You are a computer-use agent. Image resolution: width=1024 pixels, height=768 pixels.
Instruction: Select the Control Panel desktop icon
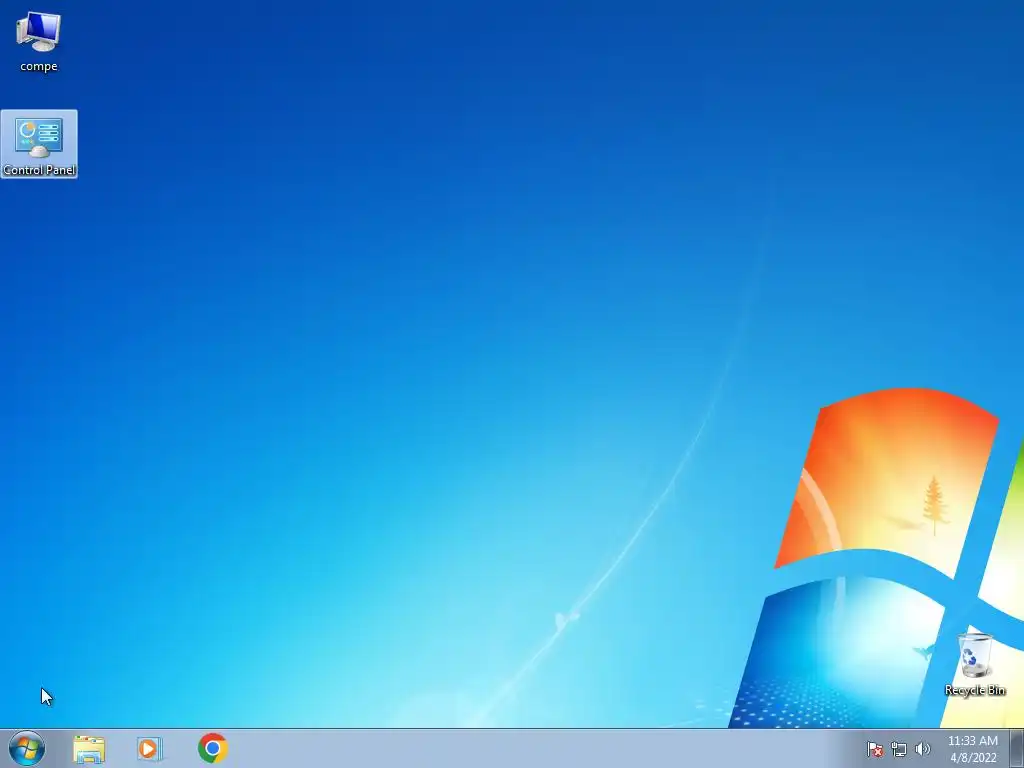39,144
